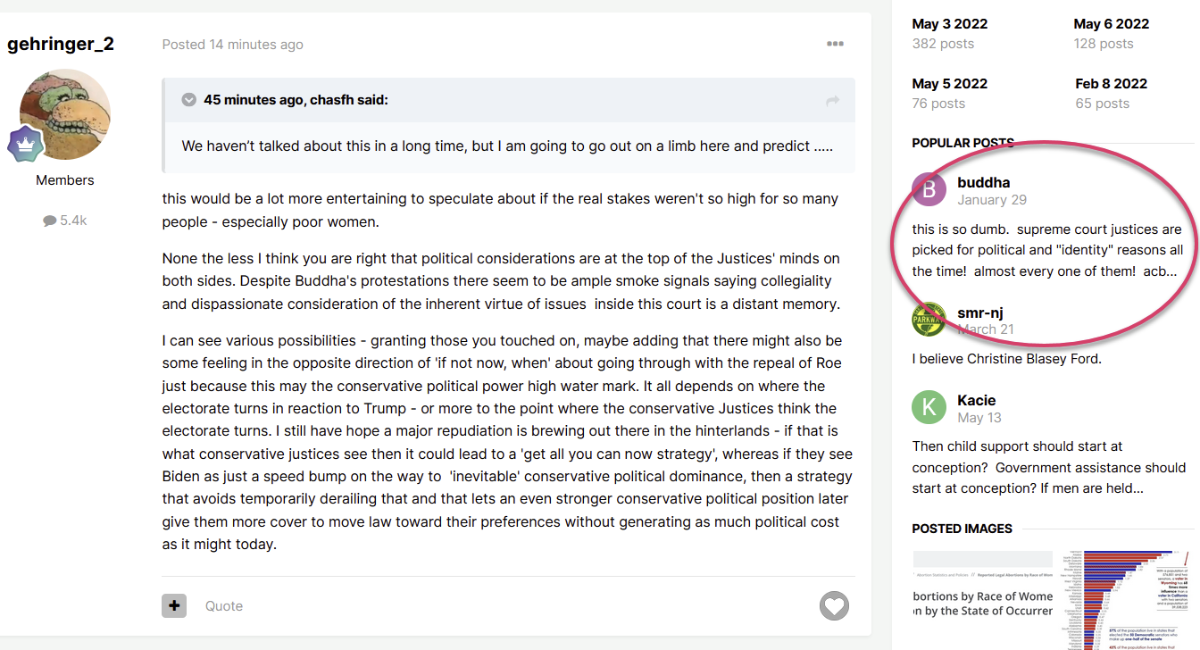Open smr-nj's avatar icon

point(929,319)
